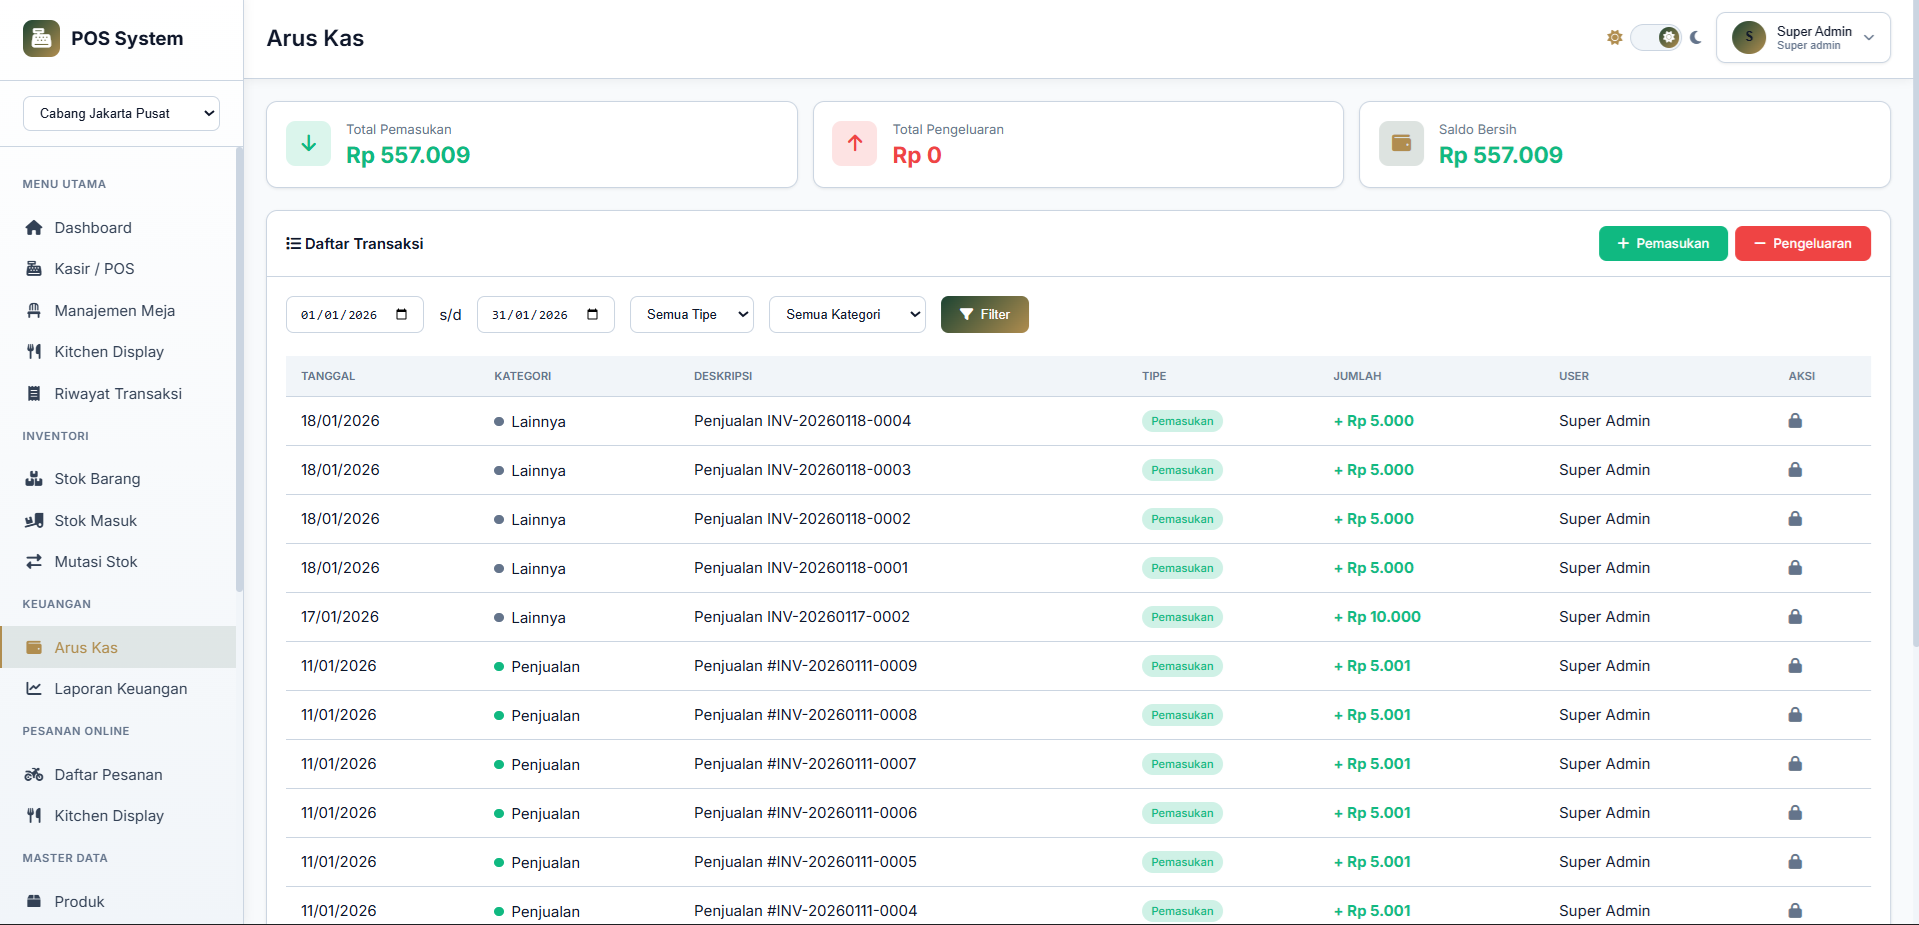1919x925 pixels.
Task: Open Laporan Keuangan chart icon
Action: pos(35,688)
